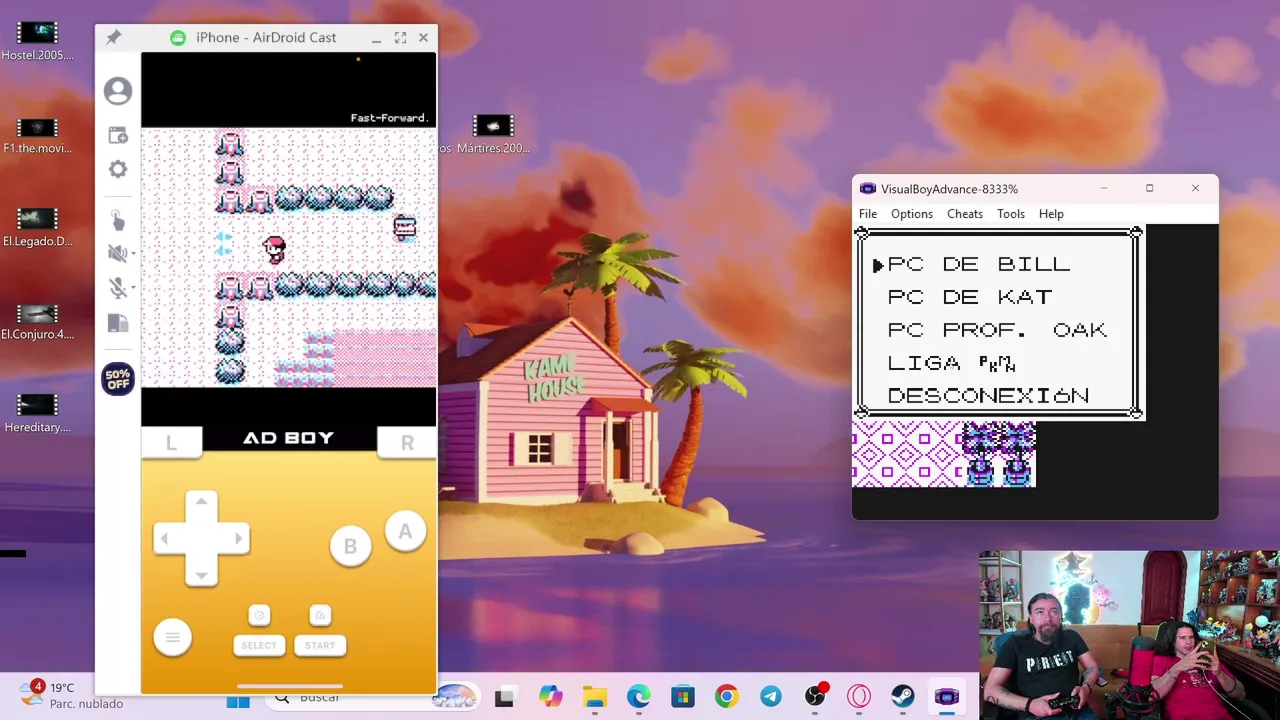This screenshot has width=1280, height=720.
Task: Tap the small icon above START
Action: point(320,615)
